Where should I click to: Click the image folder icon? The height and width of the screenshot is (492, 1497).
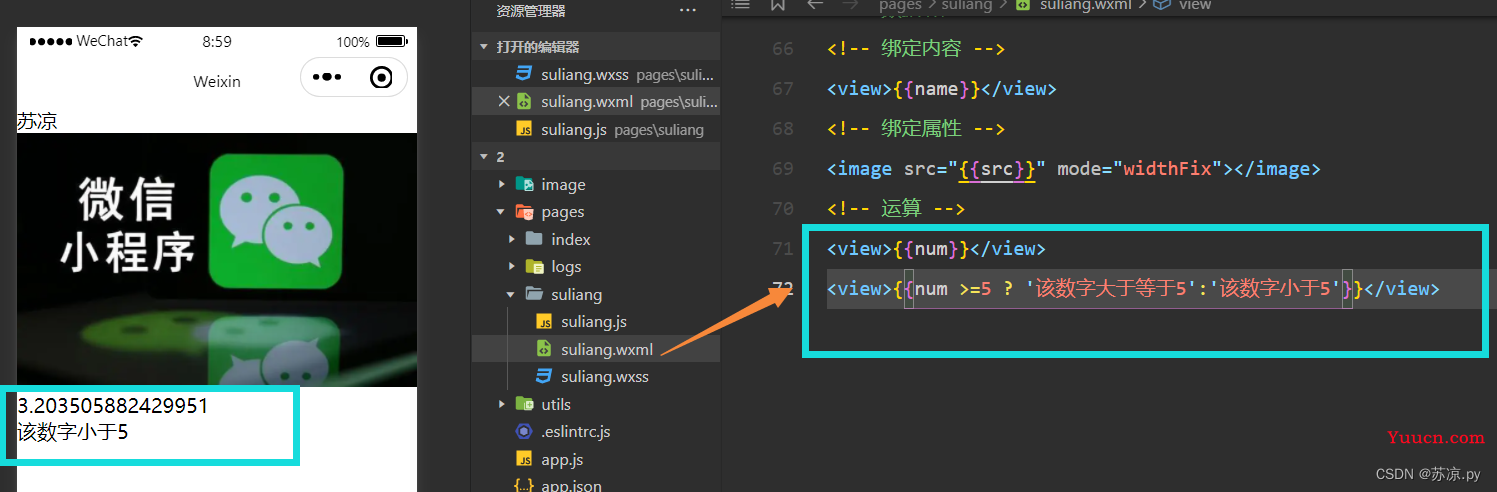(x=523, y=184)
